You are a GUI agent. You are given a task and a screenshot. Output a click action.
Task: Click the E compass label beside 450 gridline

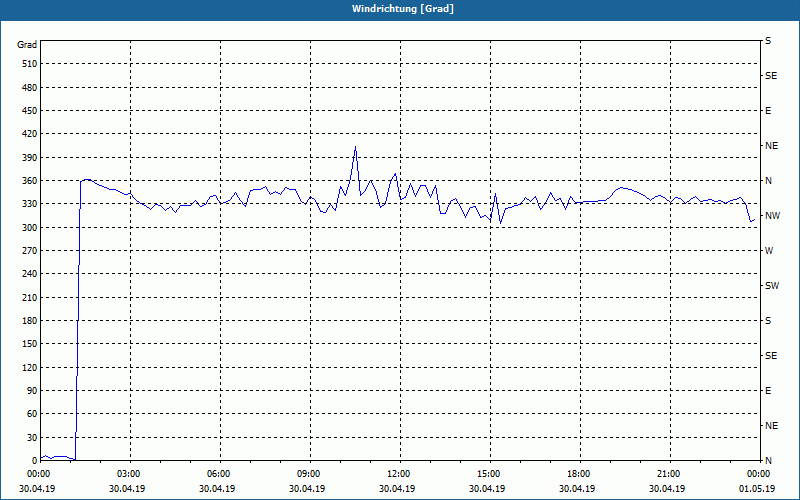pyautogui.click(x=768, y=111)
